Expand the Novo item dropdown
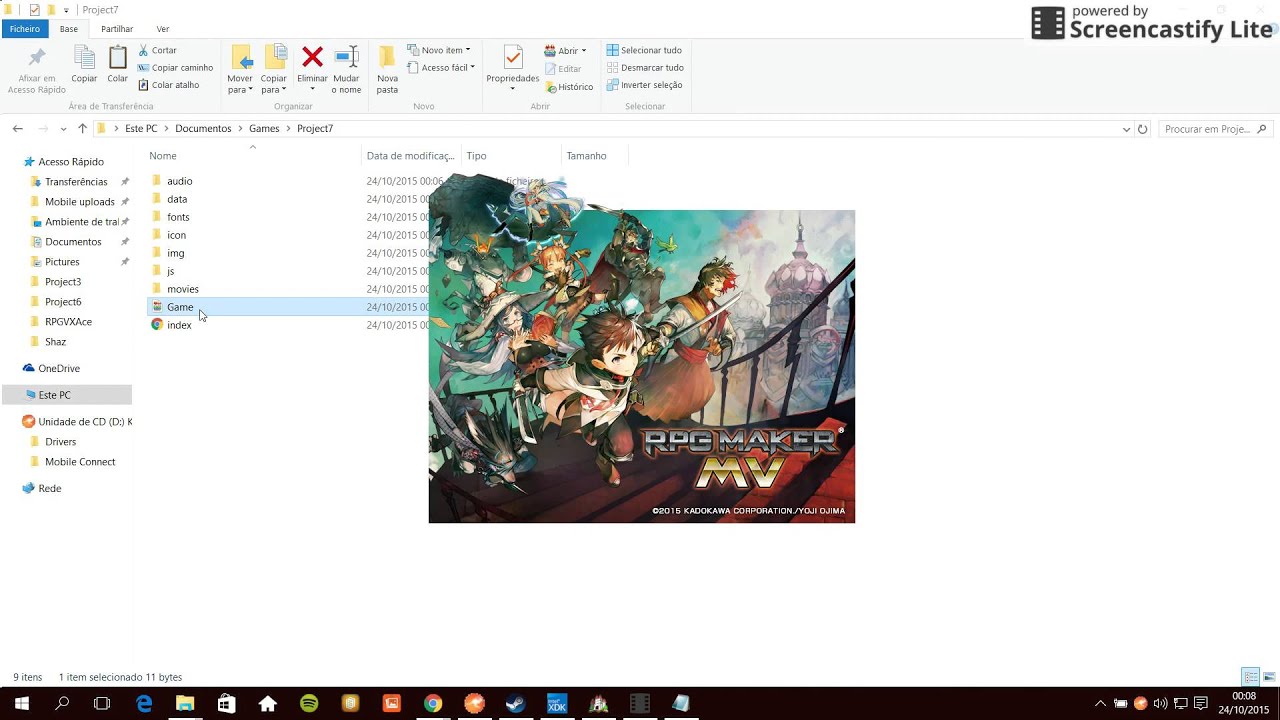The width and height of the screenshot is (1280, 720). pyautogui.click(x=438, y=50)
